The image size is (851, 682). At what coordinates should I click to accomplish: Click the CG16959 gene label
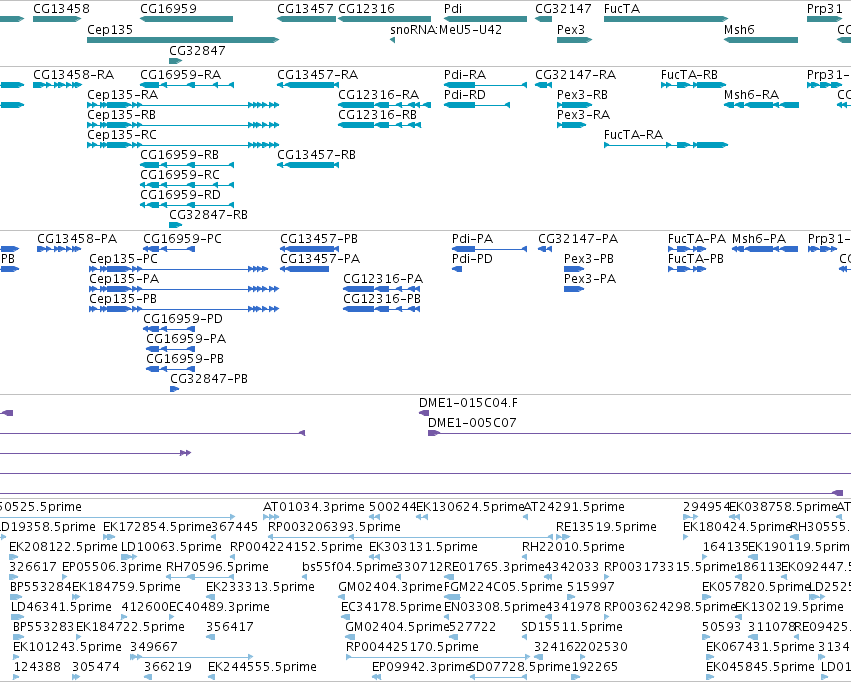[168, 9]
